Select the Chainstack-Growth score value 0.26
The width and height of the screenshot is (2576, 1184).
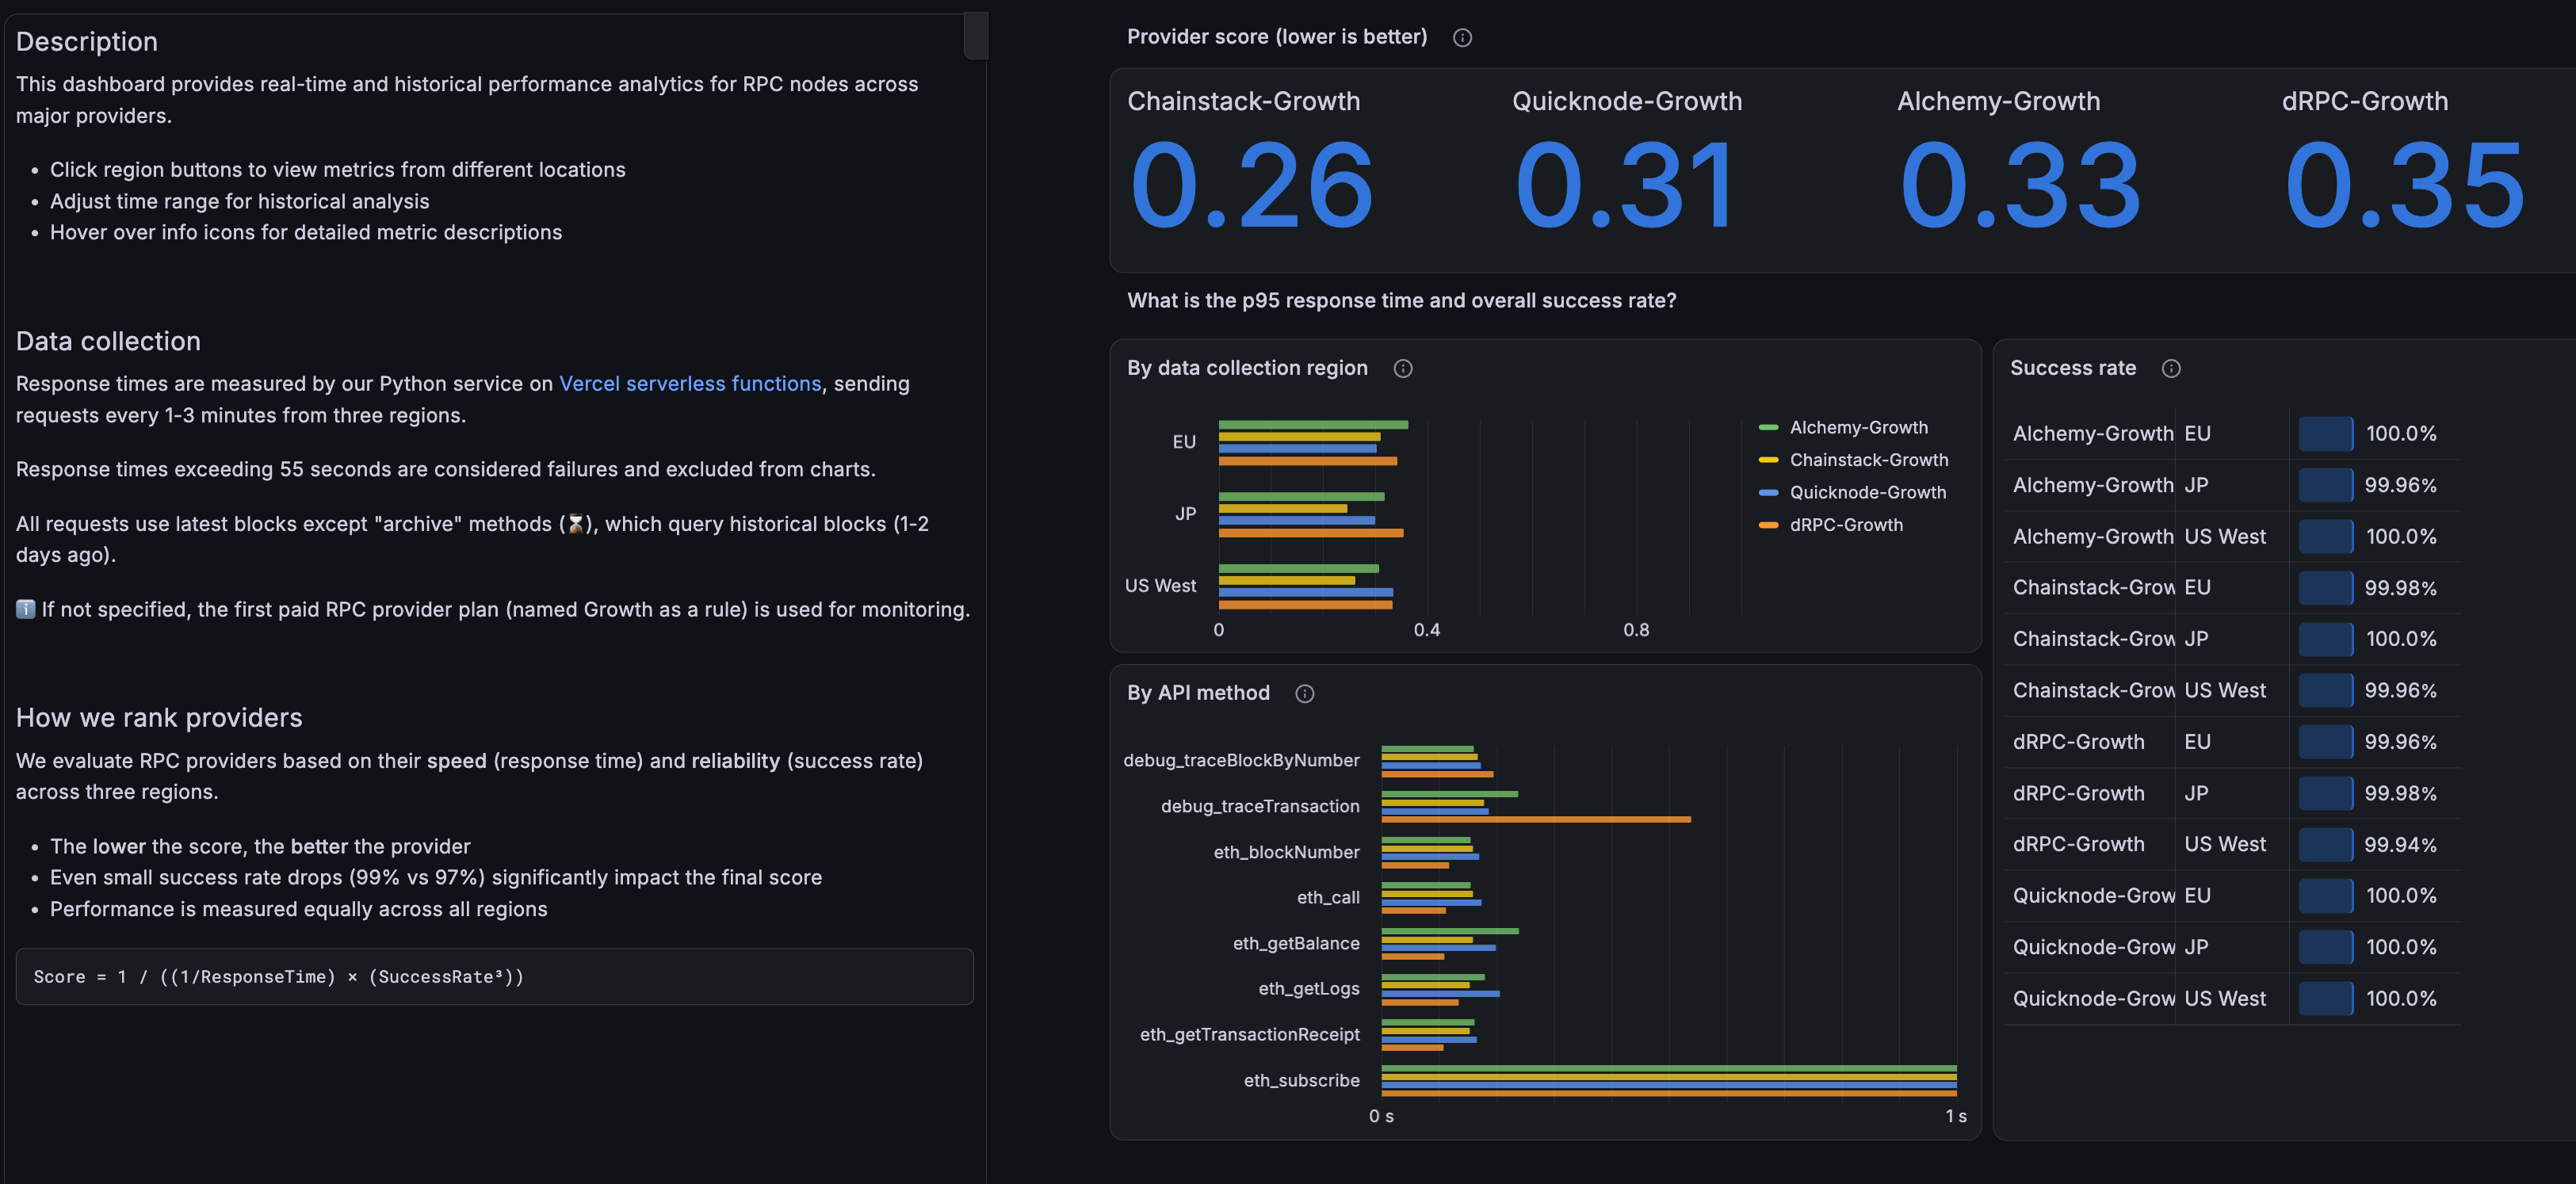(1252, 185)
